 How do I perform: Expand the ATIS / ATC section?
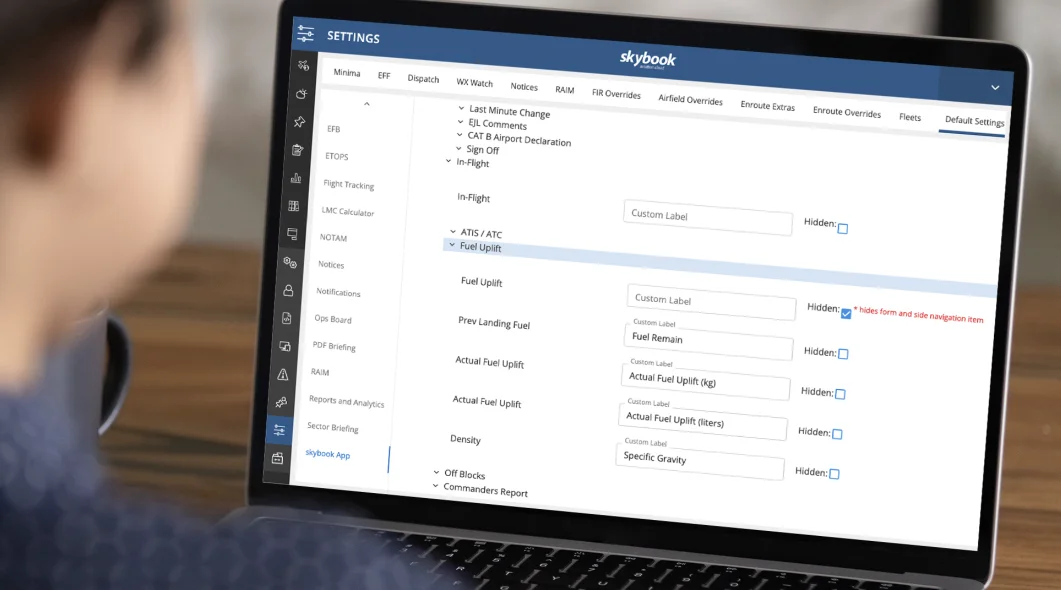pyautogui.click(x=453, y=231)
